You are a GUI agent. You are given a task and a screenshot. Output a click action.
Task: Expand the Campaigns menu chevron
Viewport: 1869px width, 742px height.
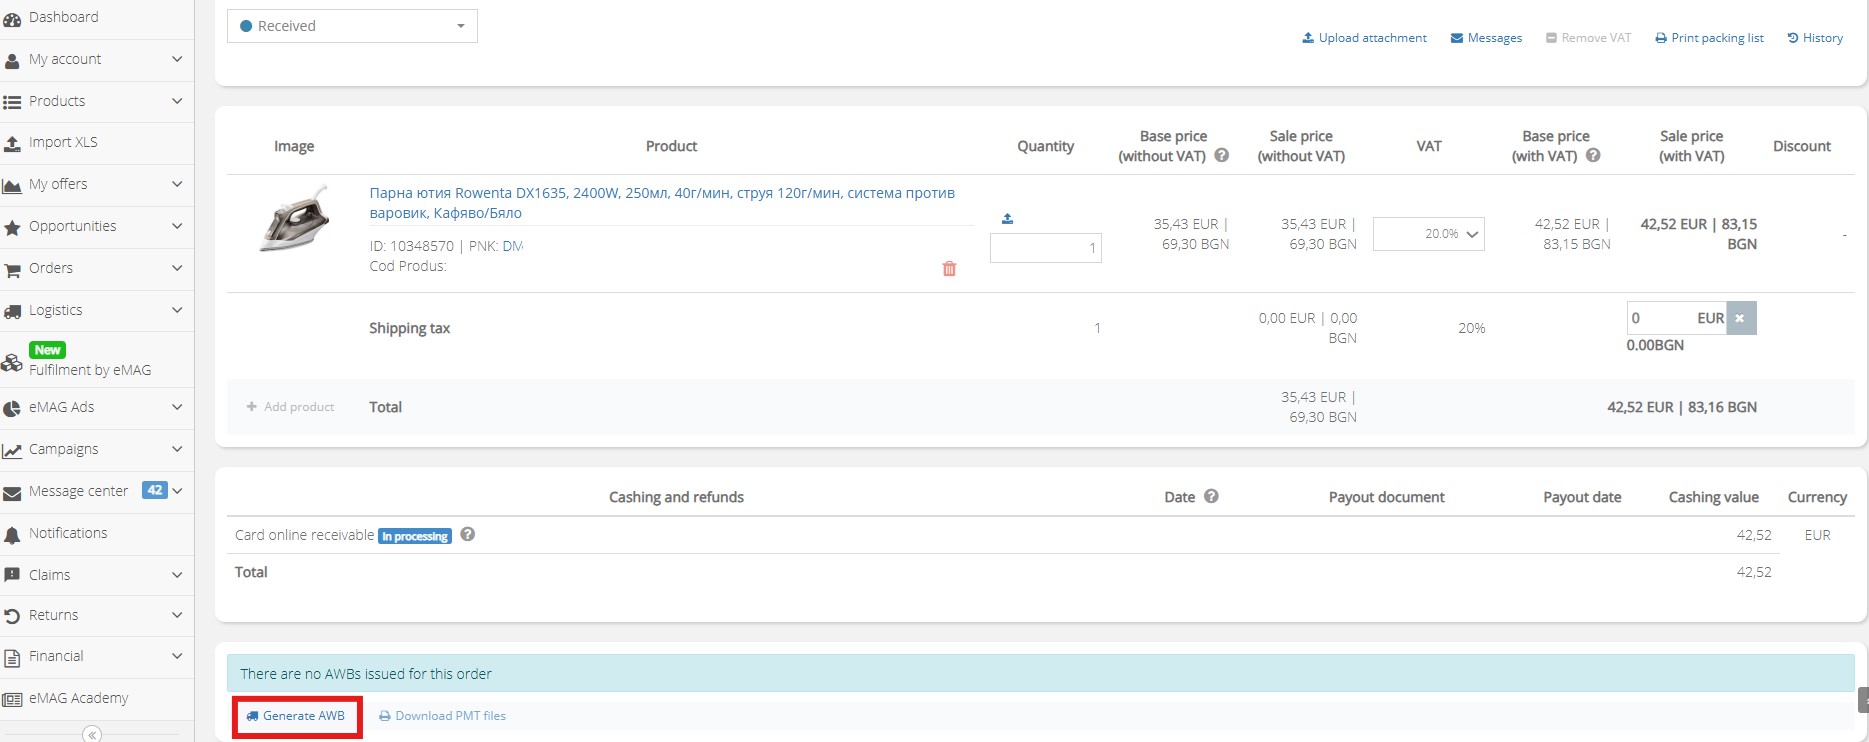coord(177,449)
